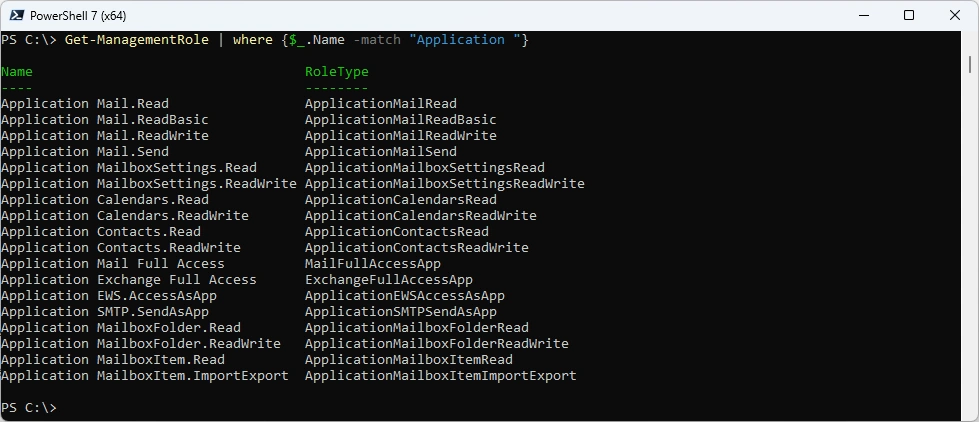The height and width of the screenshot is (422, 979).
Task: Maximize the PowerShell 7 window
Action: pyautogui.click(x=908, y=15)
